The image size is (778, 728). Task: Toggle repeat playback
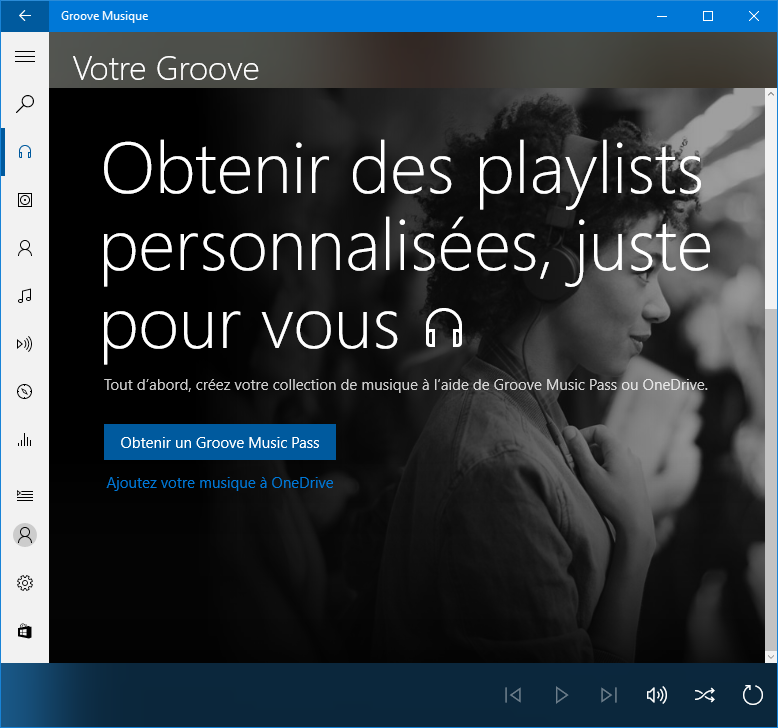tap(752, 695)
